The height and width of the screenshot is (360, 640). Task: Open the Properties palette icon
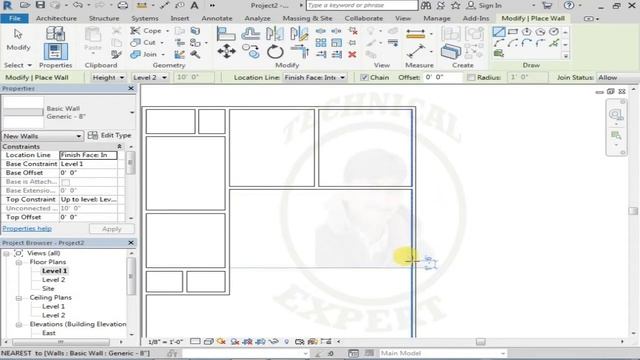click(56, 52)
